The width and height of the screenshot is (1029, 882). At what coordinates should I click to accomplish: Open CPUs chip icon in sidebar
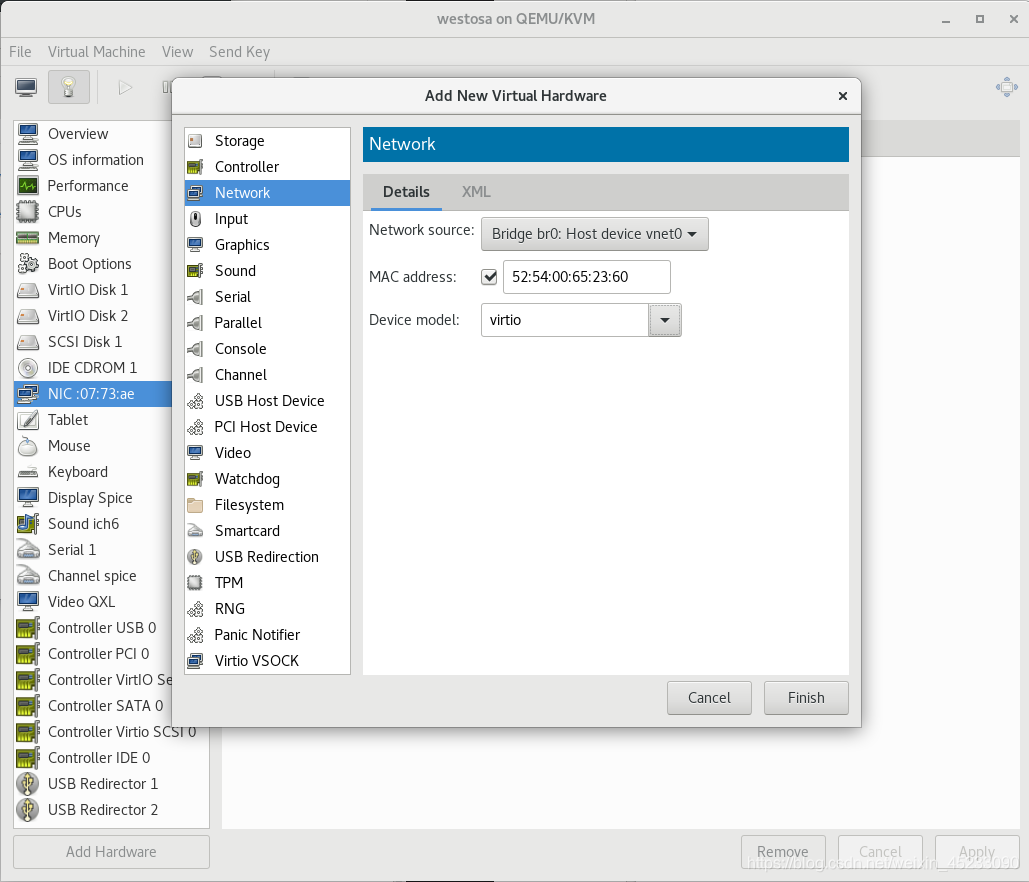coord(28,212)
